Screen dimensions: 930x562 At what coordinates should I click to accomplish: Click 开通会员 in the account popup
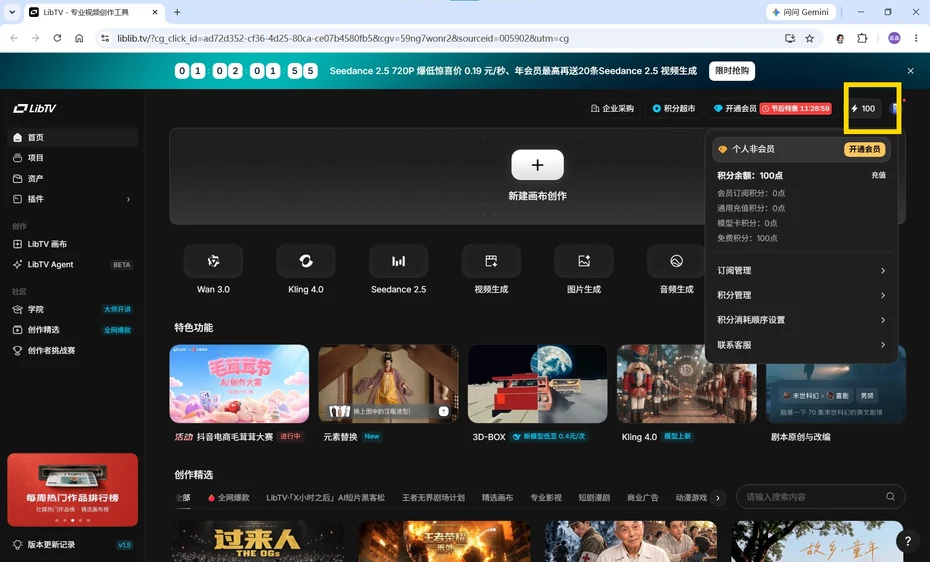[864, 149]
